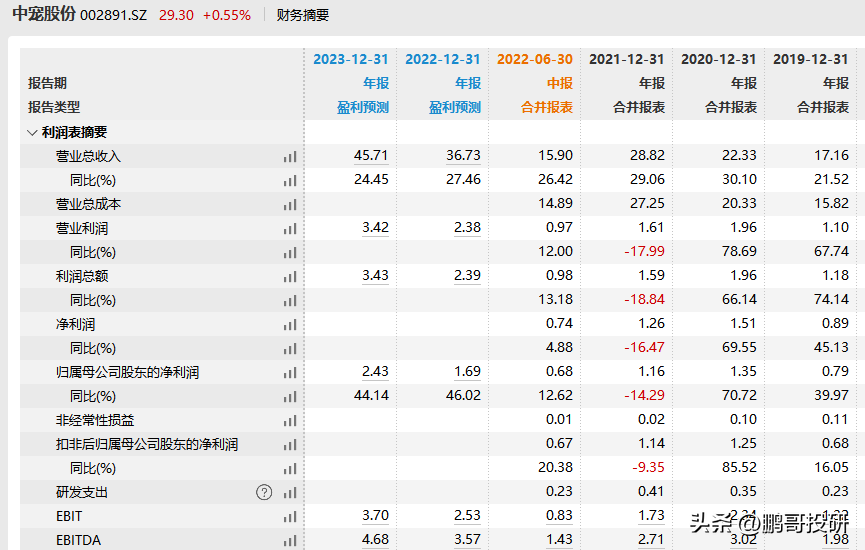Screen dimensions: 865x550
Task: Click orange 合并报表 under 2022-06-30
Action: [547, 107]
